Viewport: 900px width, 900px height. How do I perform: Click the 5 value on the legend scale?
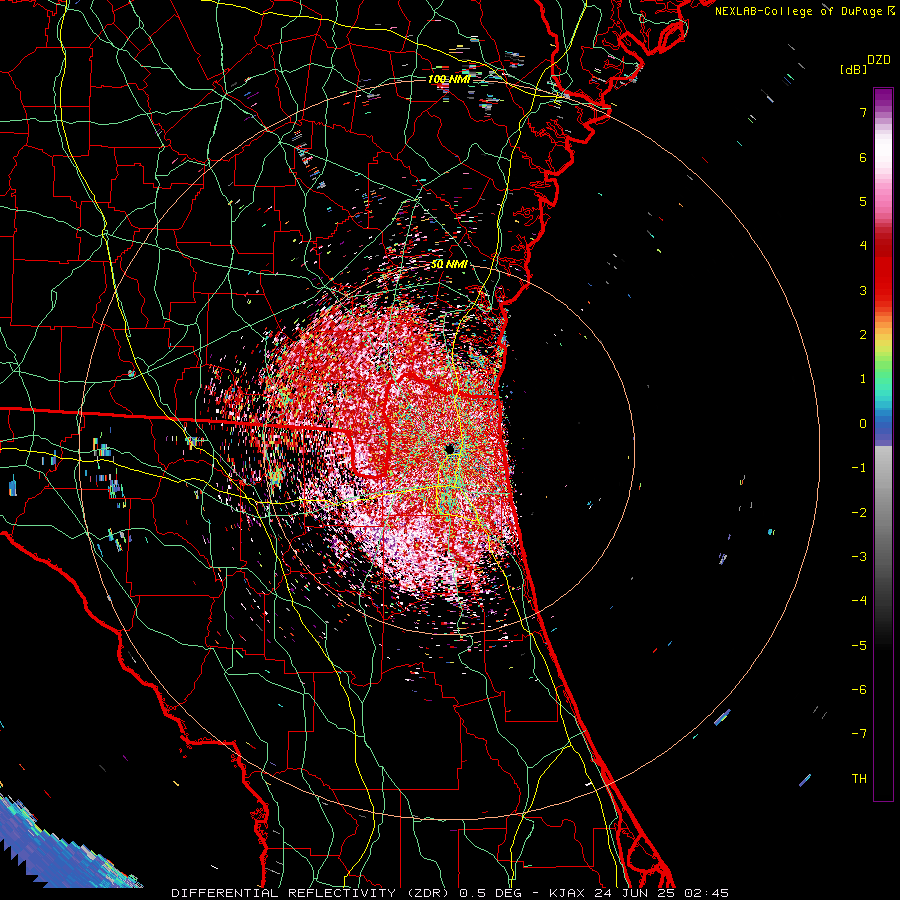pyautogui.click(x=863, y=201)
